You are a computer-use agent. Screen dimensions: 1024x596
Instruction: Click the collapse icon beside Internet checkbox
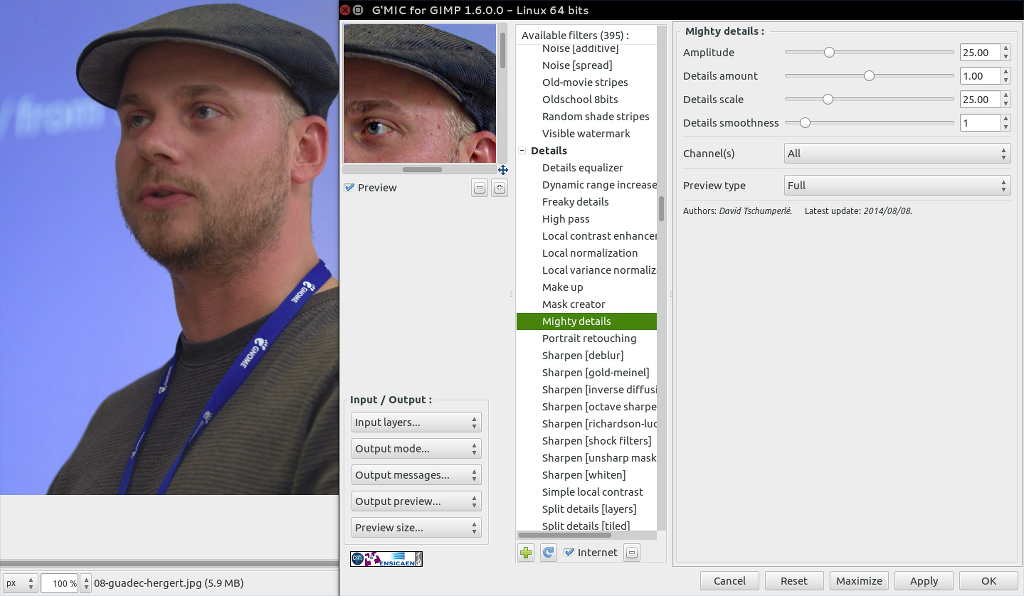click(631, 552)
